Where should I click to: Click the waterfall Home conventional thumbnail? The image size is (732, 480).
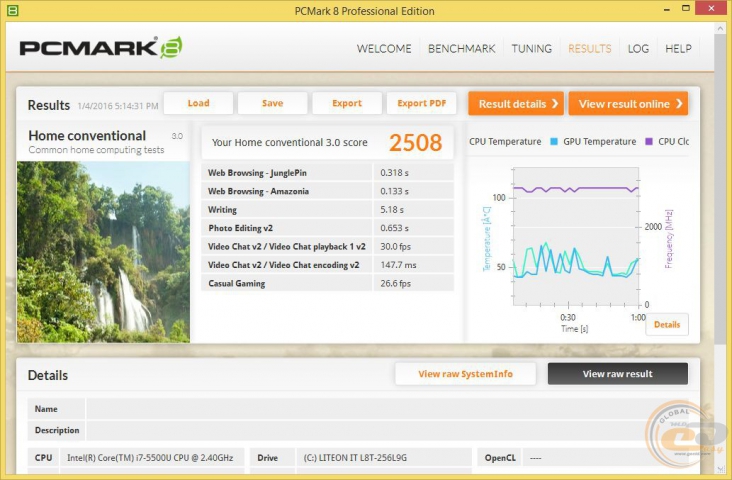tap(103, 252)
